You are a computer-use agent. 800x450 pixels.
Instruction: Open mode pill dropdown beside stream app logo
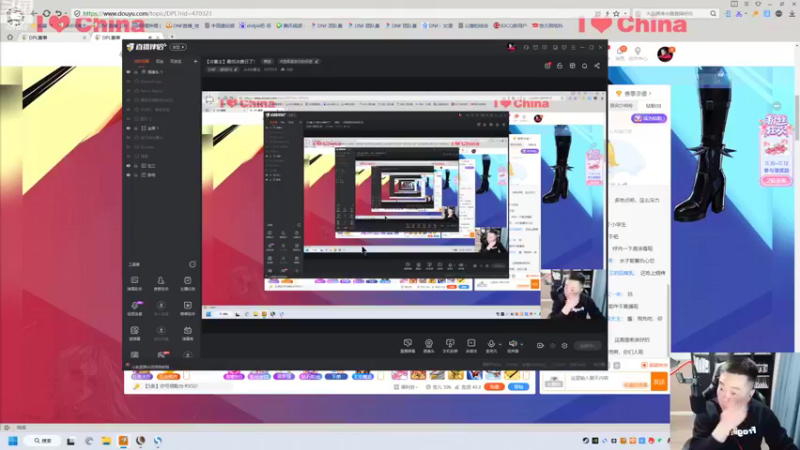pyautogui.click(x=178, y=47)
